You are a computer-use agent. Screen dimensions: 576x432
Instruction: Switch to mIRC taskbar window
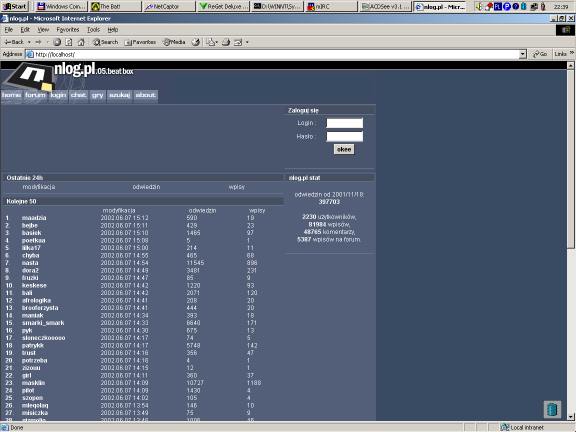(x=331, y=7)
